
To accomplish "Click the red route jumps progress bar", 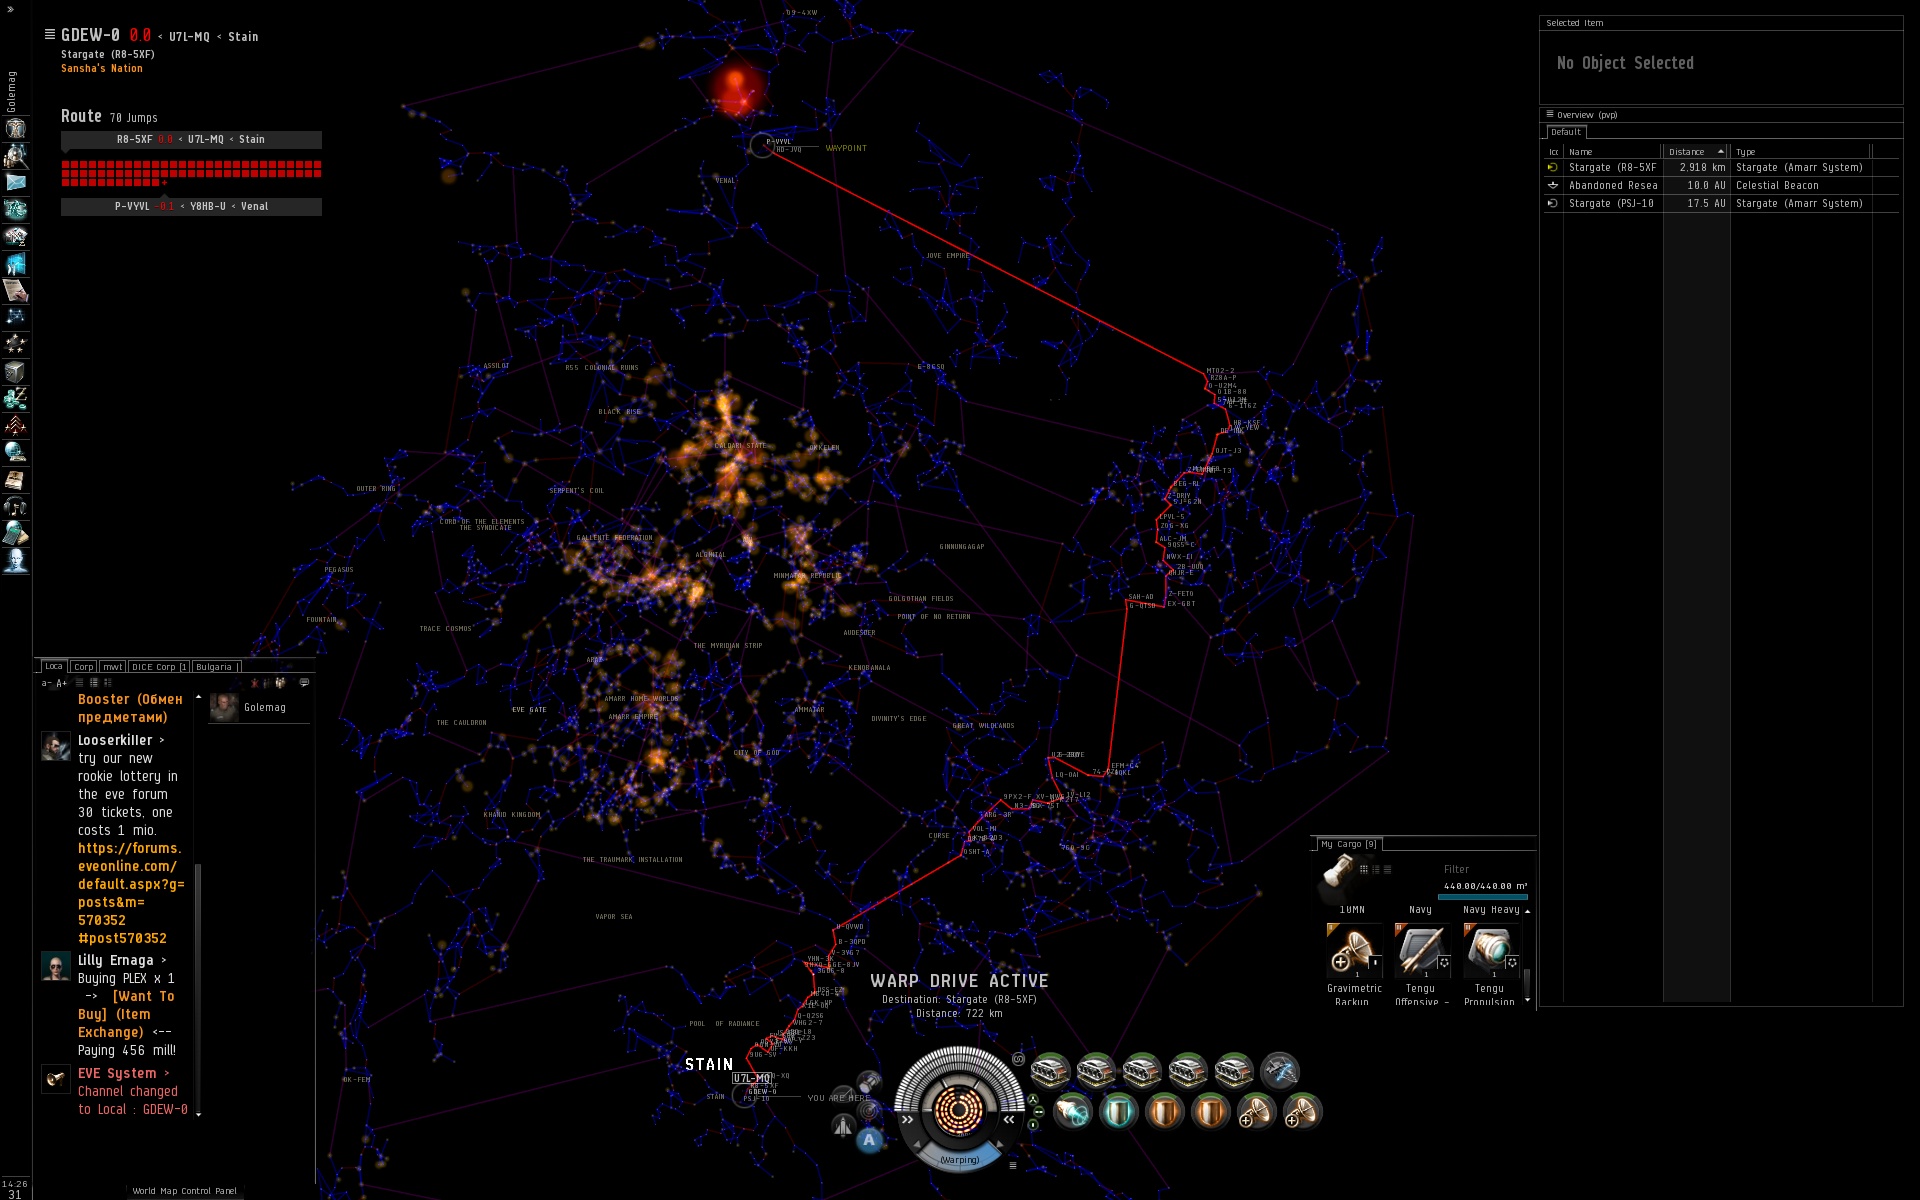I will 191,173.
